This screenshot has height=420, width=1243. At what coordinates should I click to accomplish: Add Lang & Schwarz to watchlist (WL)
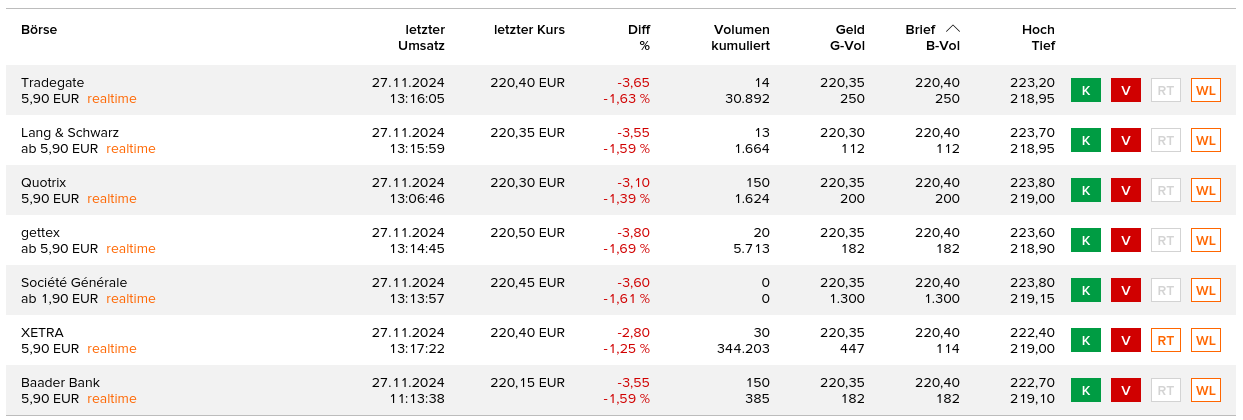(1206, 141)
